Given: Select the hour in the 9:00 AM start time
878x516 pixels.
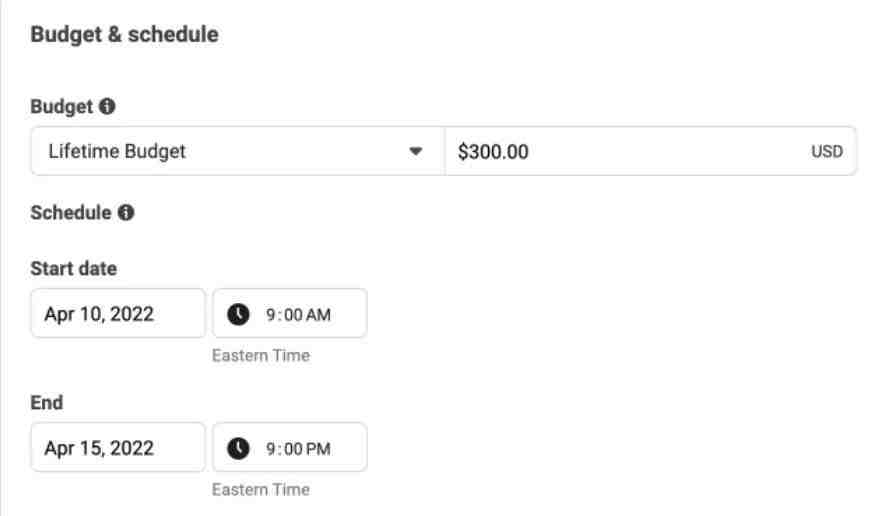Looking at the screenshot, I should [270, 315].
